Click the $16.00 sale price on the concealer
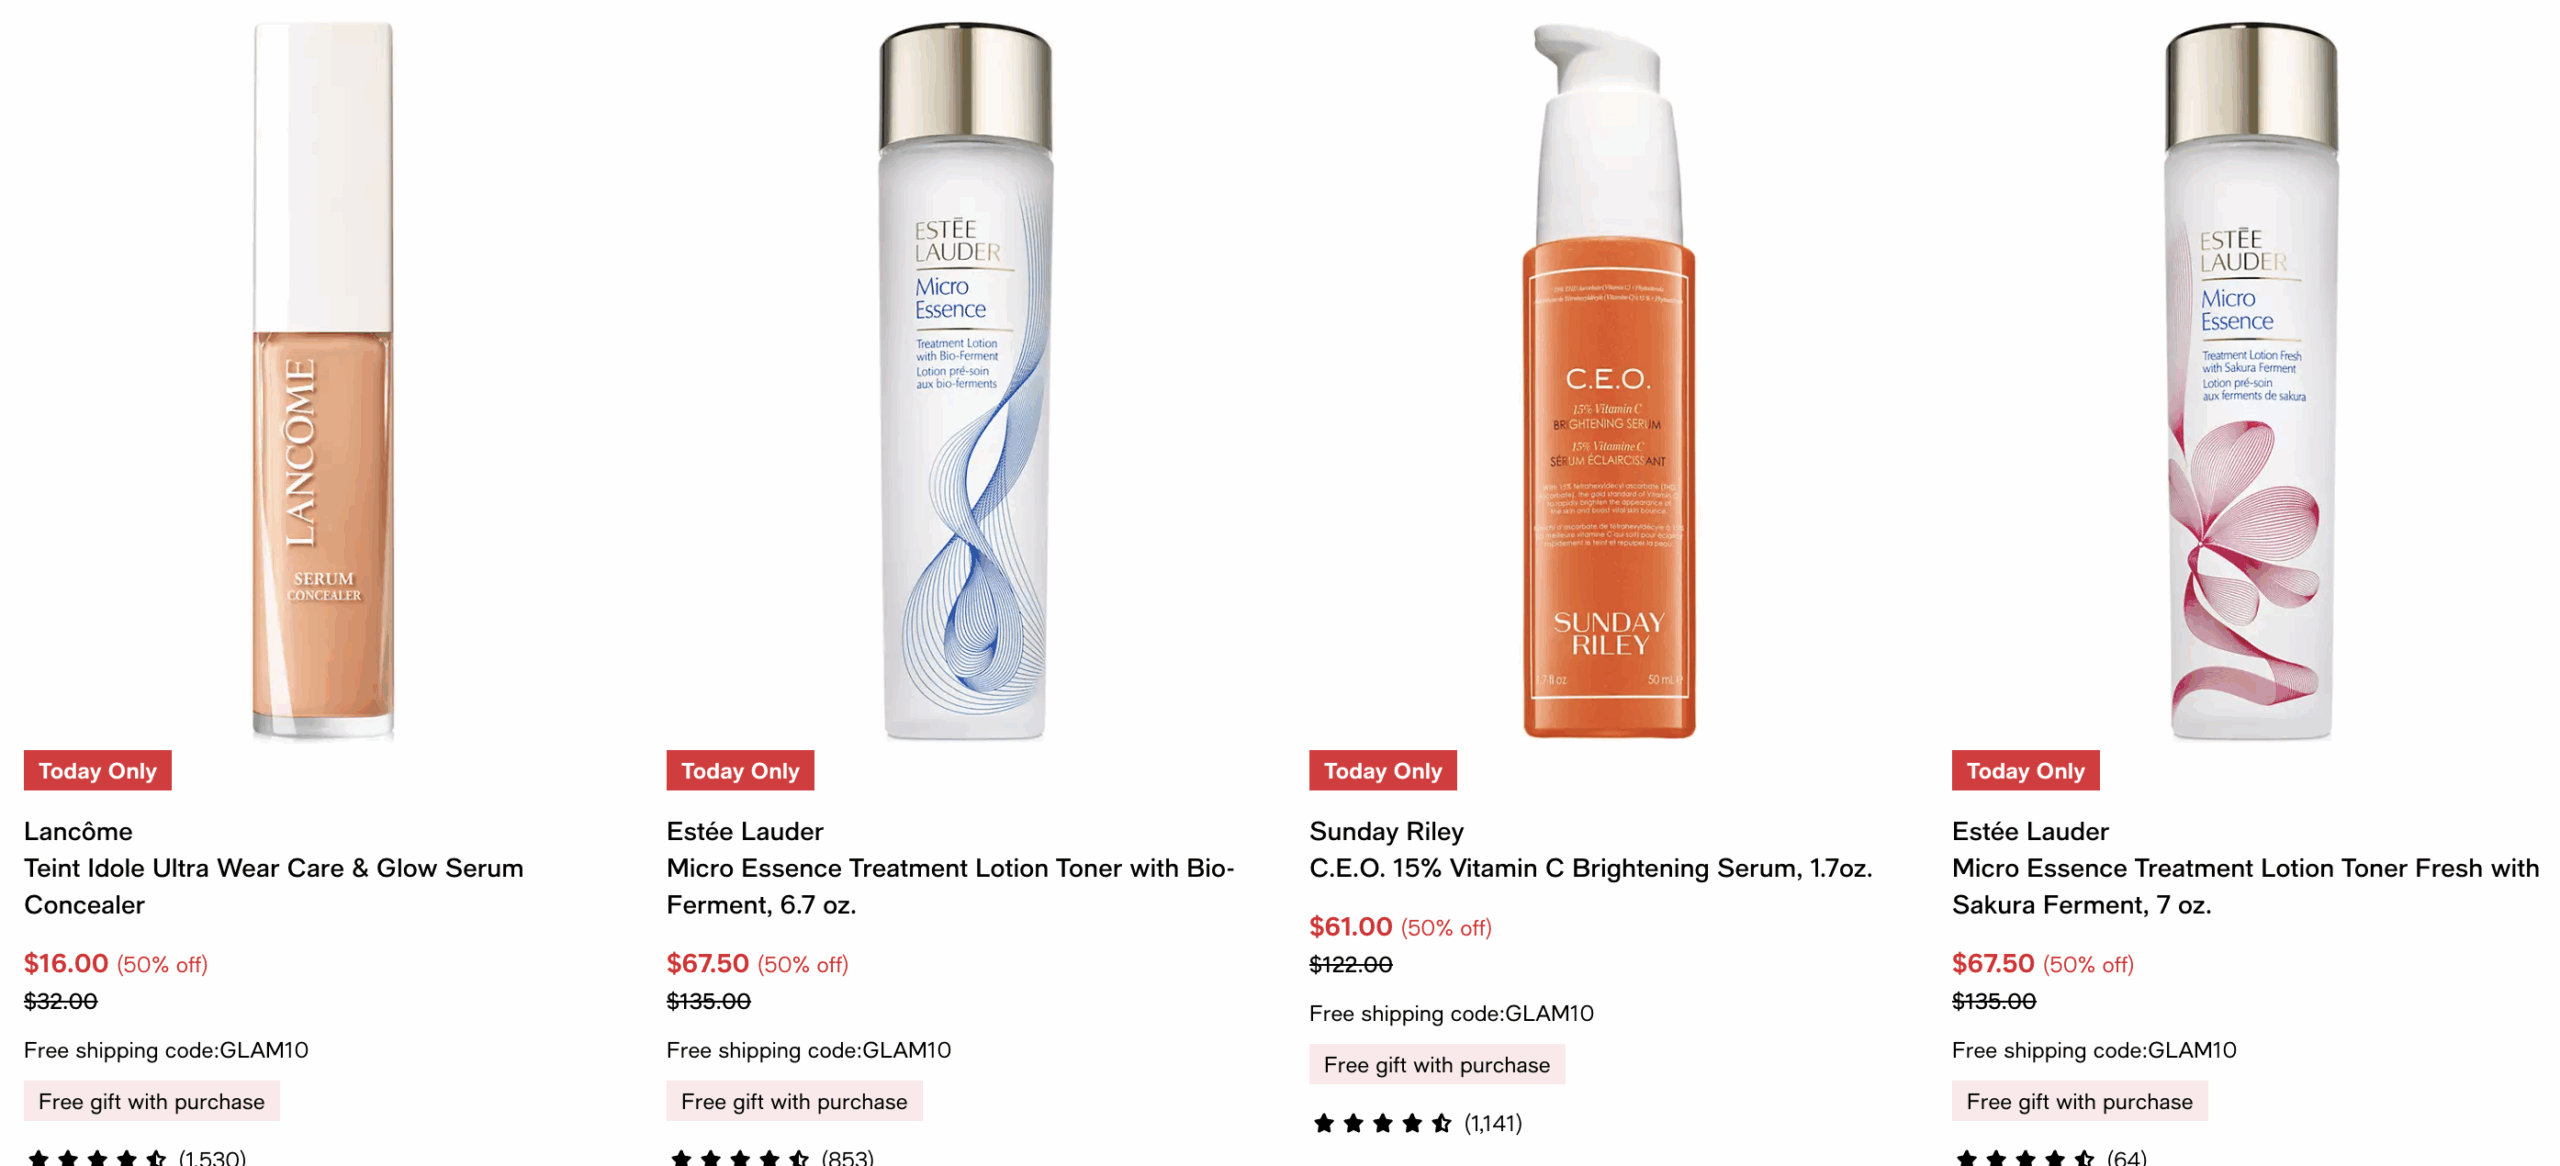This screenshot has height=1166, width=2560. (x=66, y=963)
